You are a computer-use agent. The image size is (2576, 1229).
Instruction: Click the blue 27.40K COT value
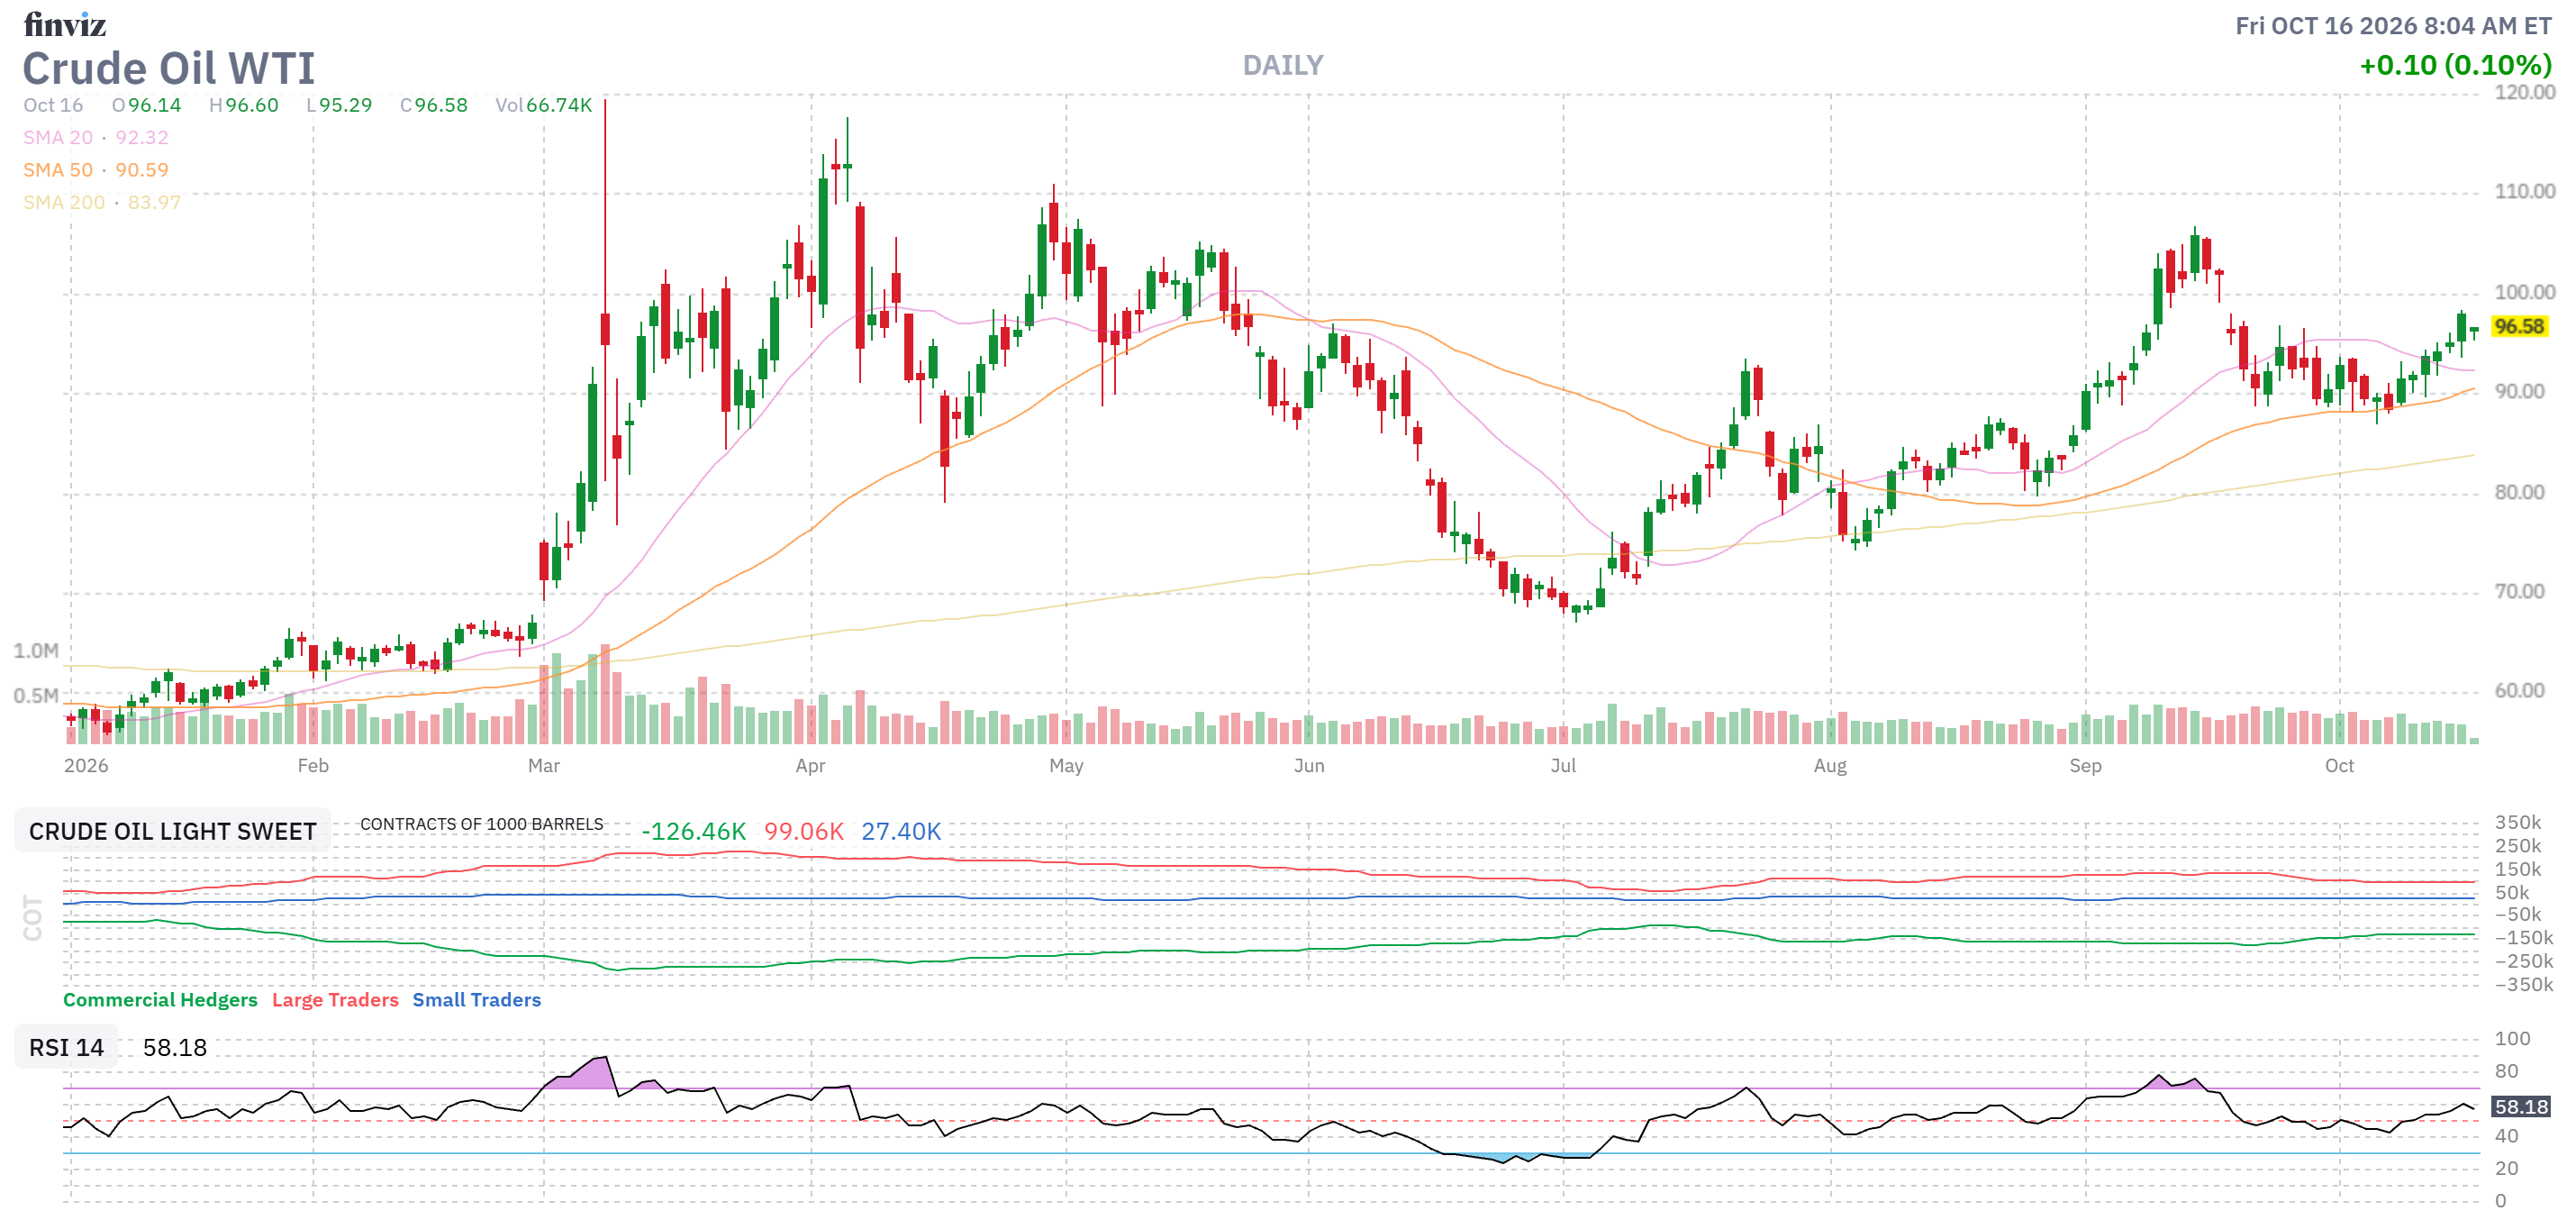tap(901, 832)
